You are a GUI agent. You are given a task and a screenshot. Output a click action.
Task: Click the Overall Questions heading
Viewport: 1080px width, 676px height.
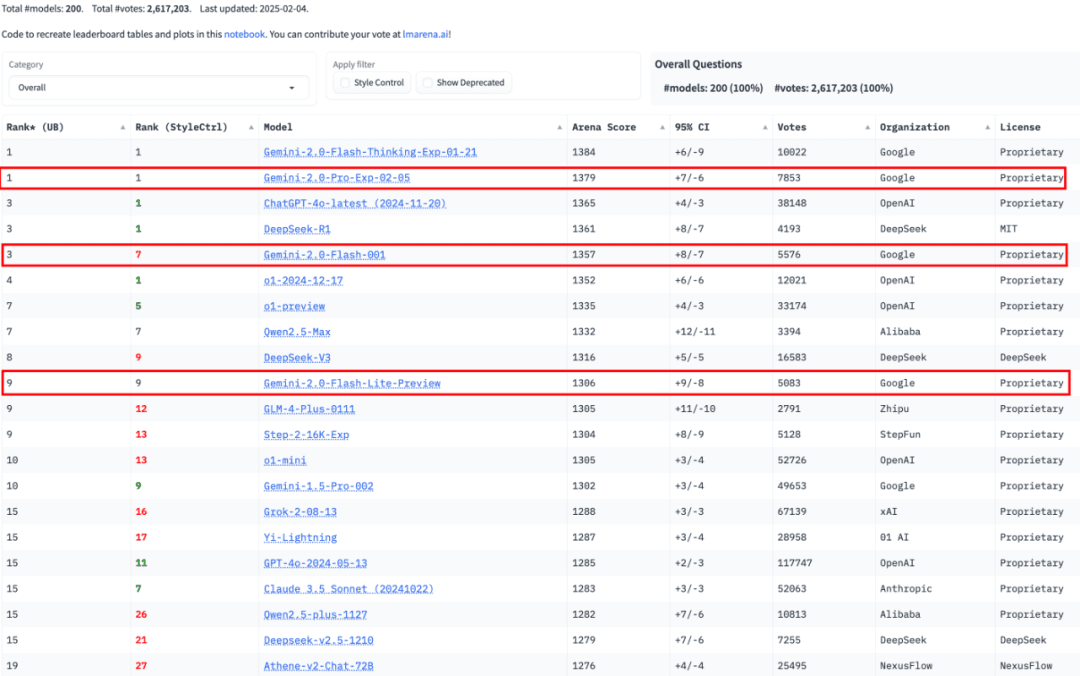[698, 64]
